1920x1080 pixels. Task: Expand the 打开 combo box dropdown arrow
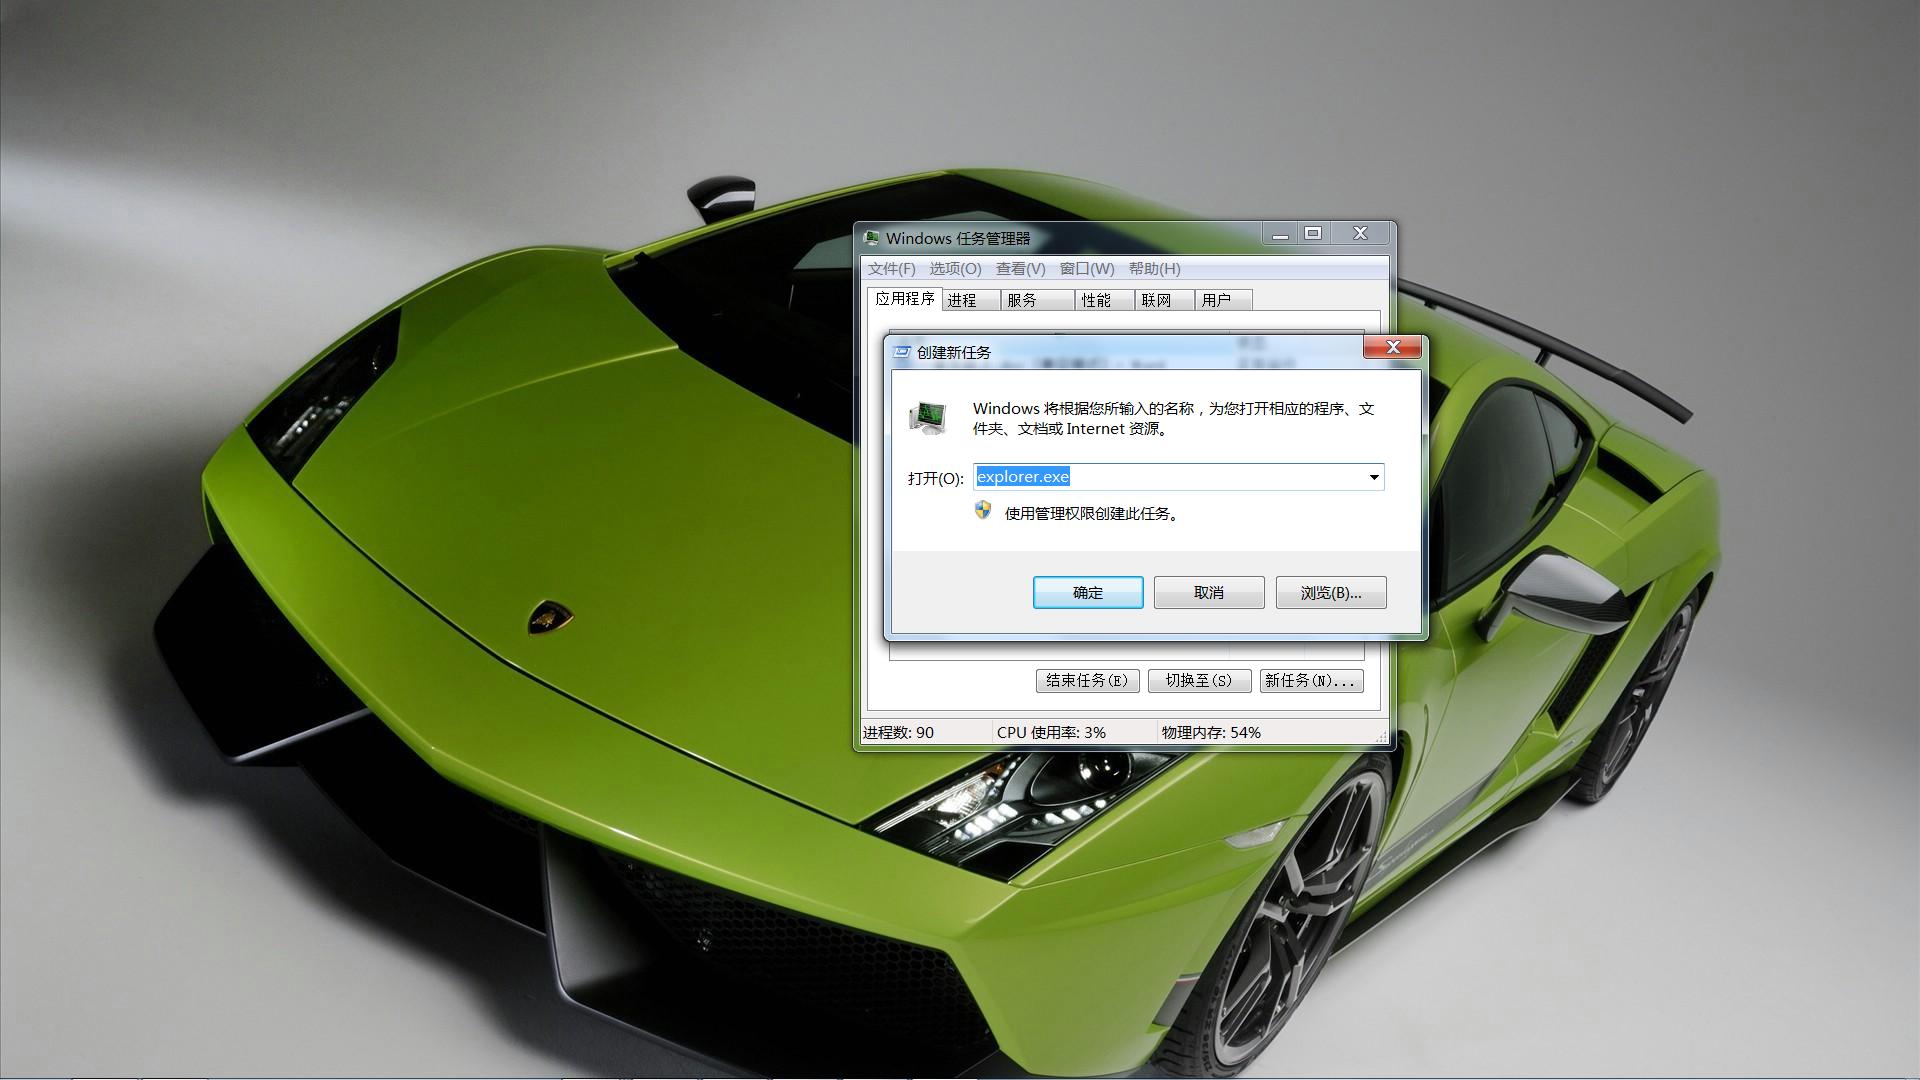click(1374, 477)
